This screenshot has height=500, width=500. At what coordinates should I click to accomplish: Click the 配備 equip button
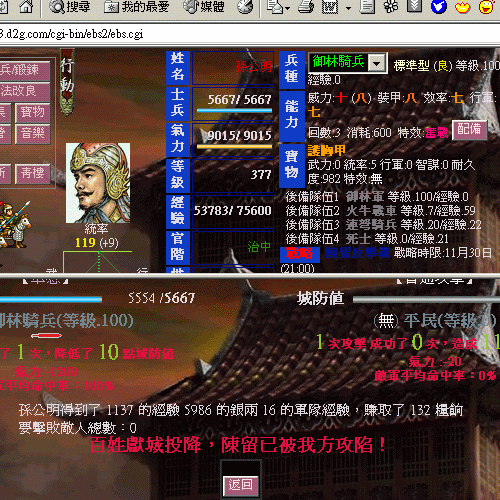[469, 130]
